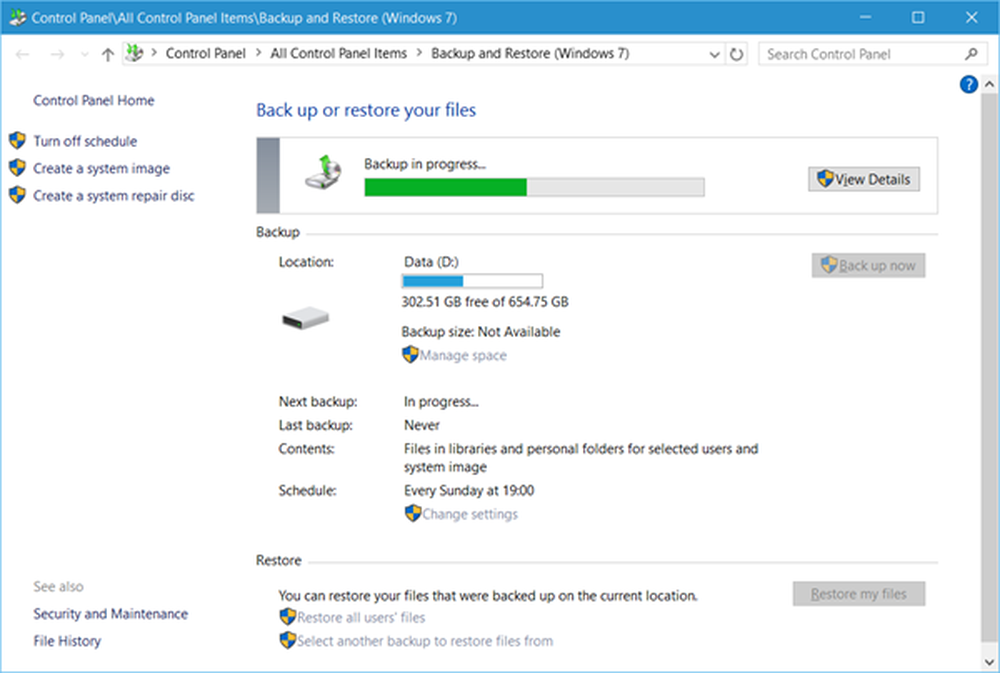Viewport: 1000px width, 673px height.
Task: Click Change settings link
Action: 469,514
